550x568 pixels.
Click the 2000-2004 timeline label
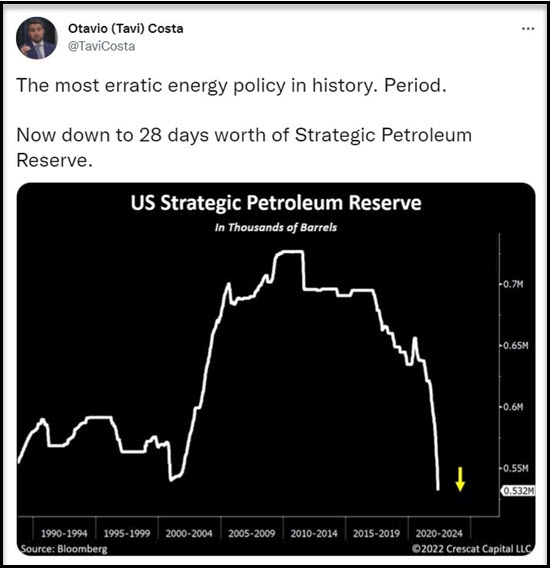click(x=189, y=533)
